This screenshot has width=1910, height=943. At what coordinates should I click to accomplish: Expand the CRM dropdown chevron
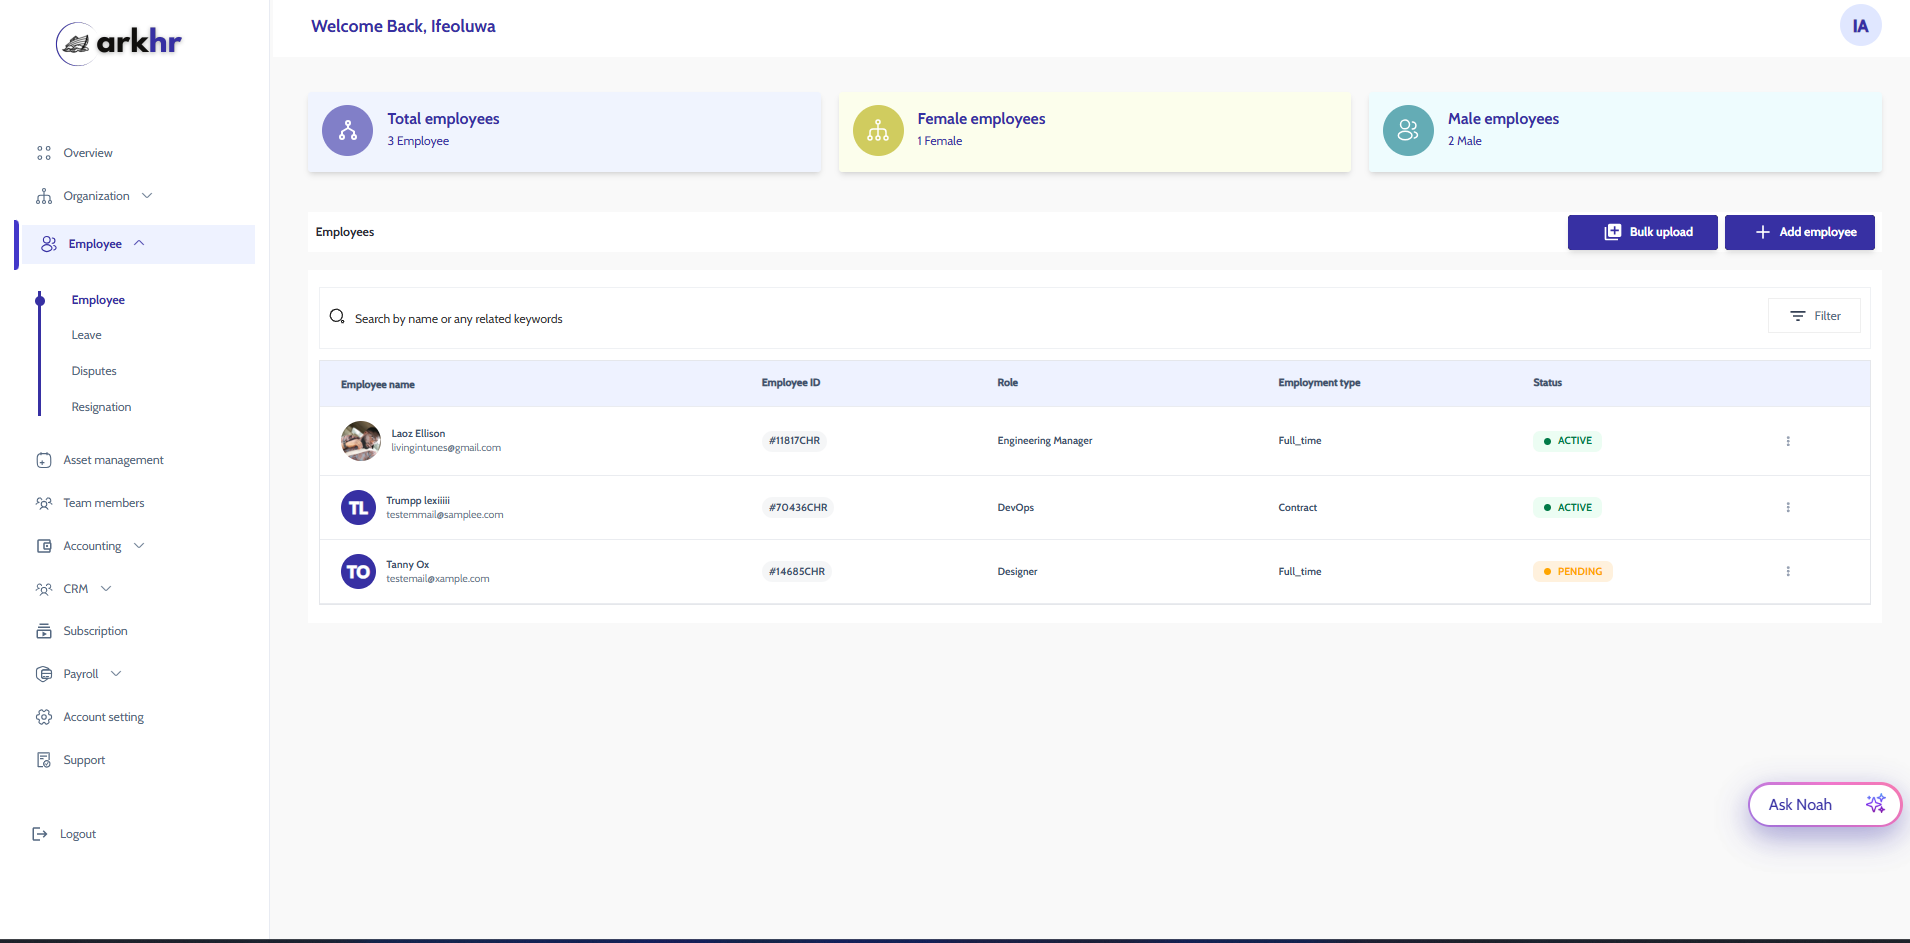[106, 589]
